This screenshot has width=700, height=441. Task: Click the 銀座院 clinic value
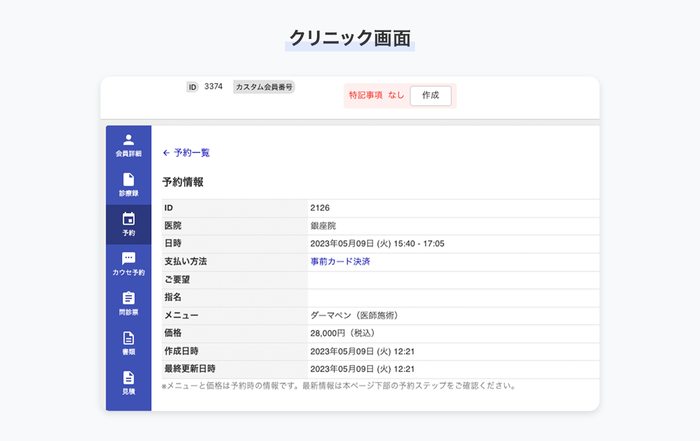(x=323, y=225)
